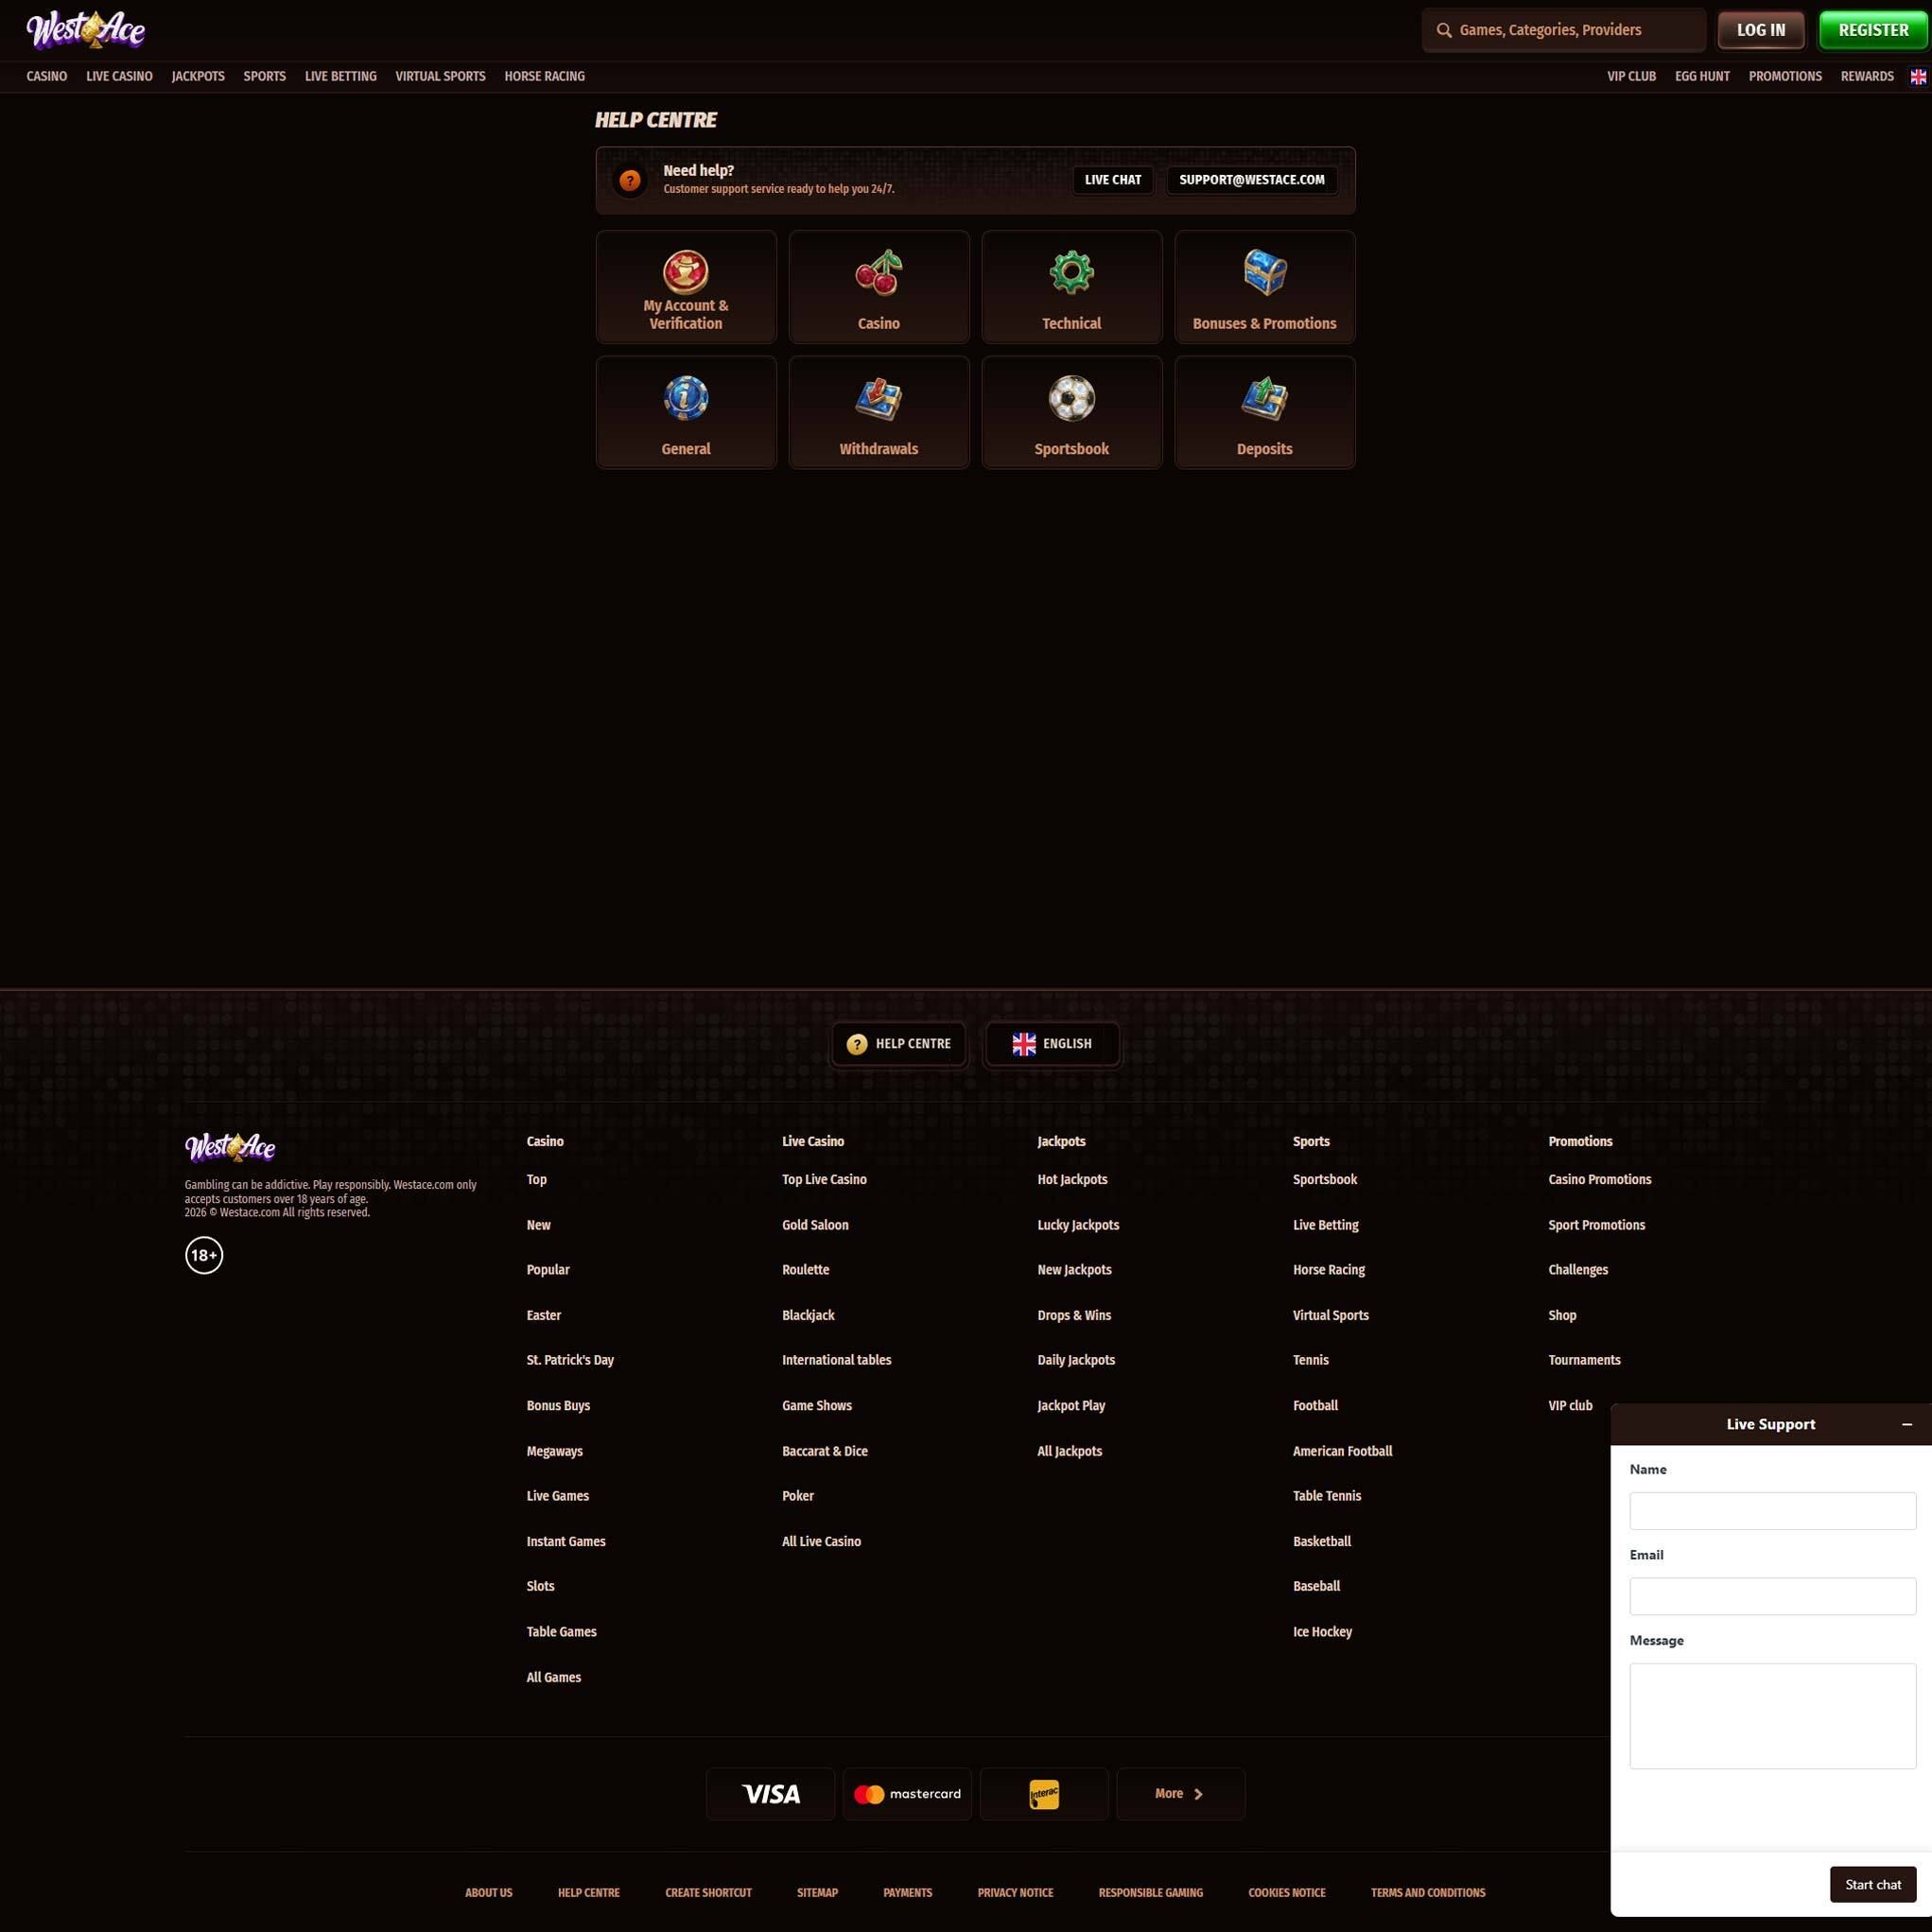
Task: Click the Casino cherries icon
Action: click(878, 273)
